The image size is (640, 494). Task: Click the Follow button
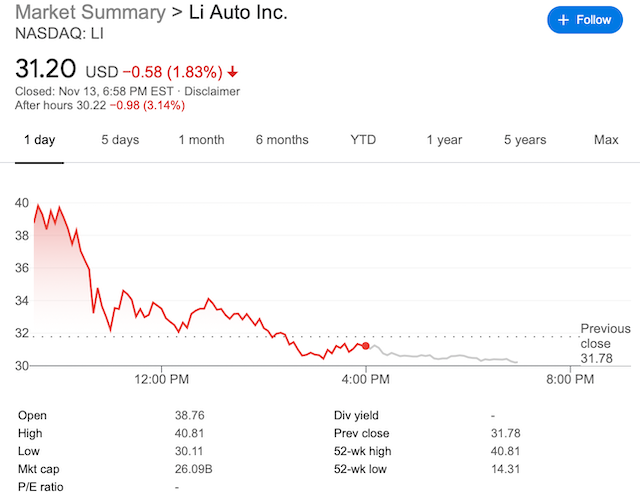(584, 20)
